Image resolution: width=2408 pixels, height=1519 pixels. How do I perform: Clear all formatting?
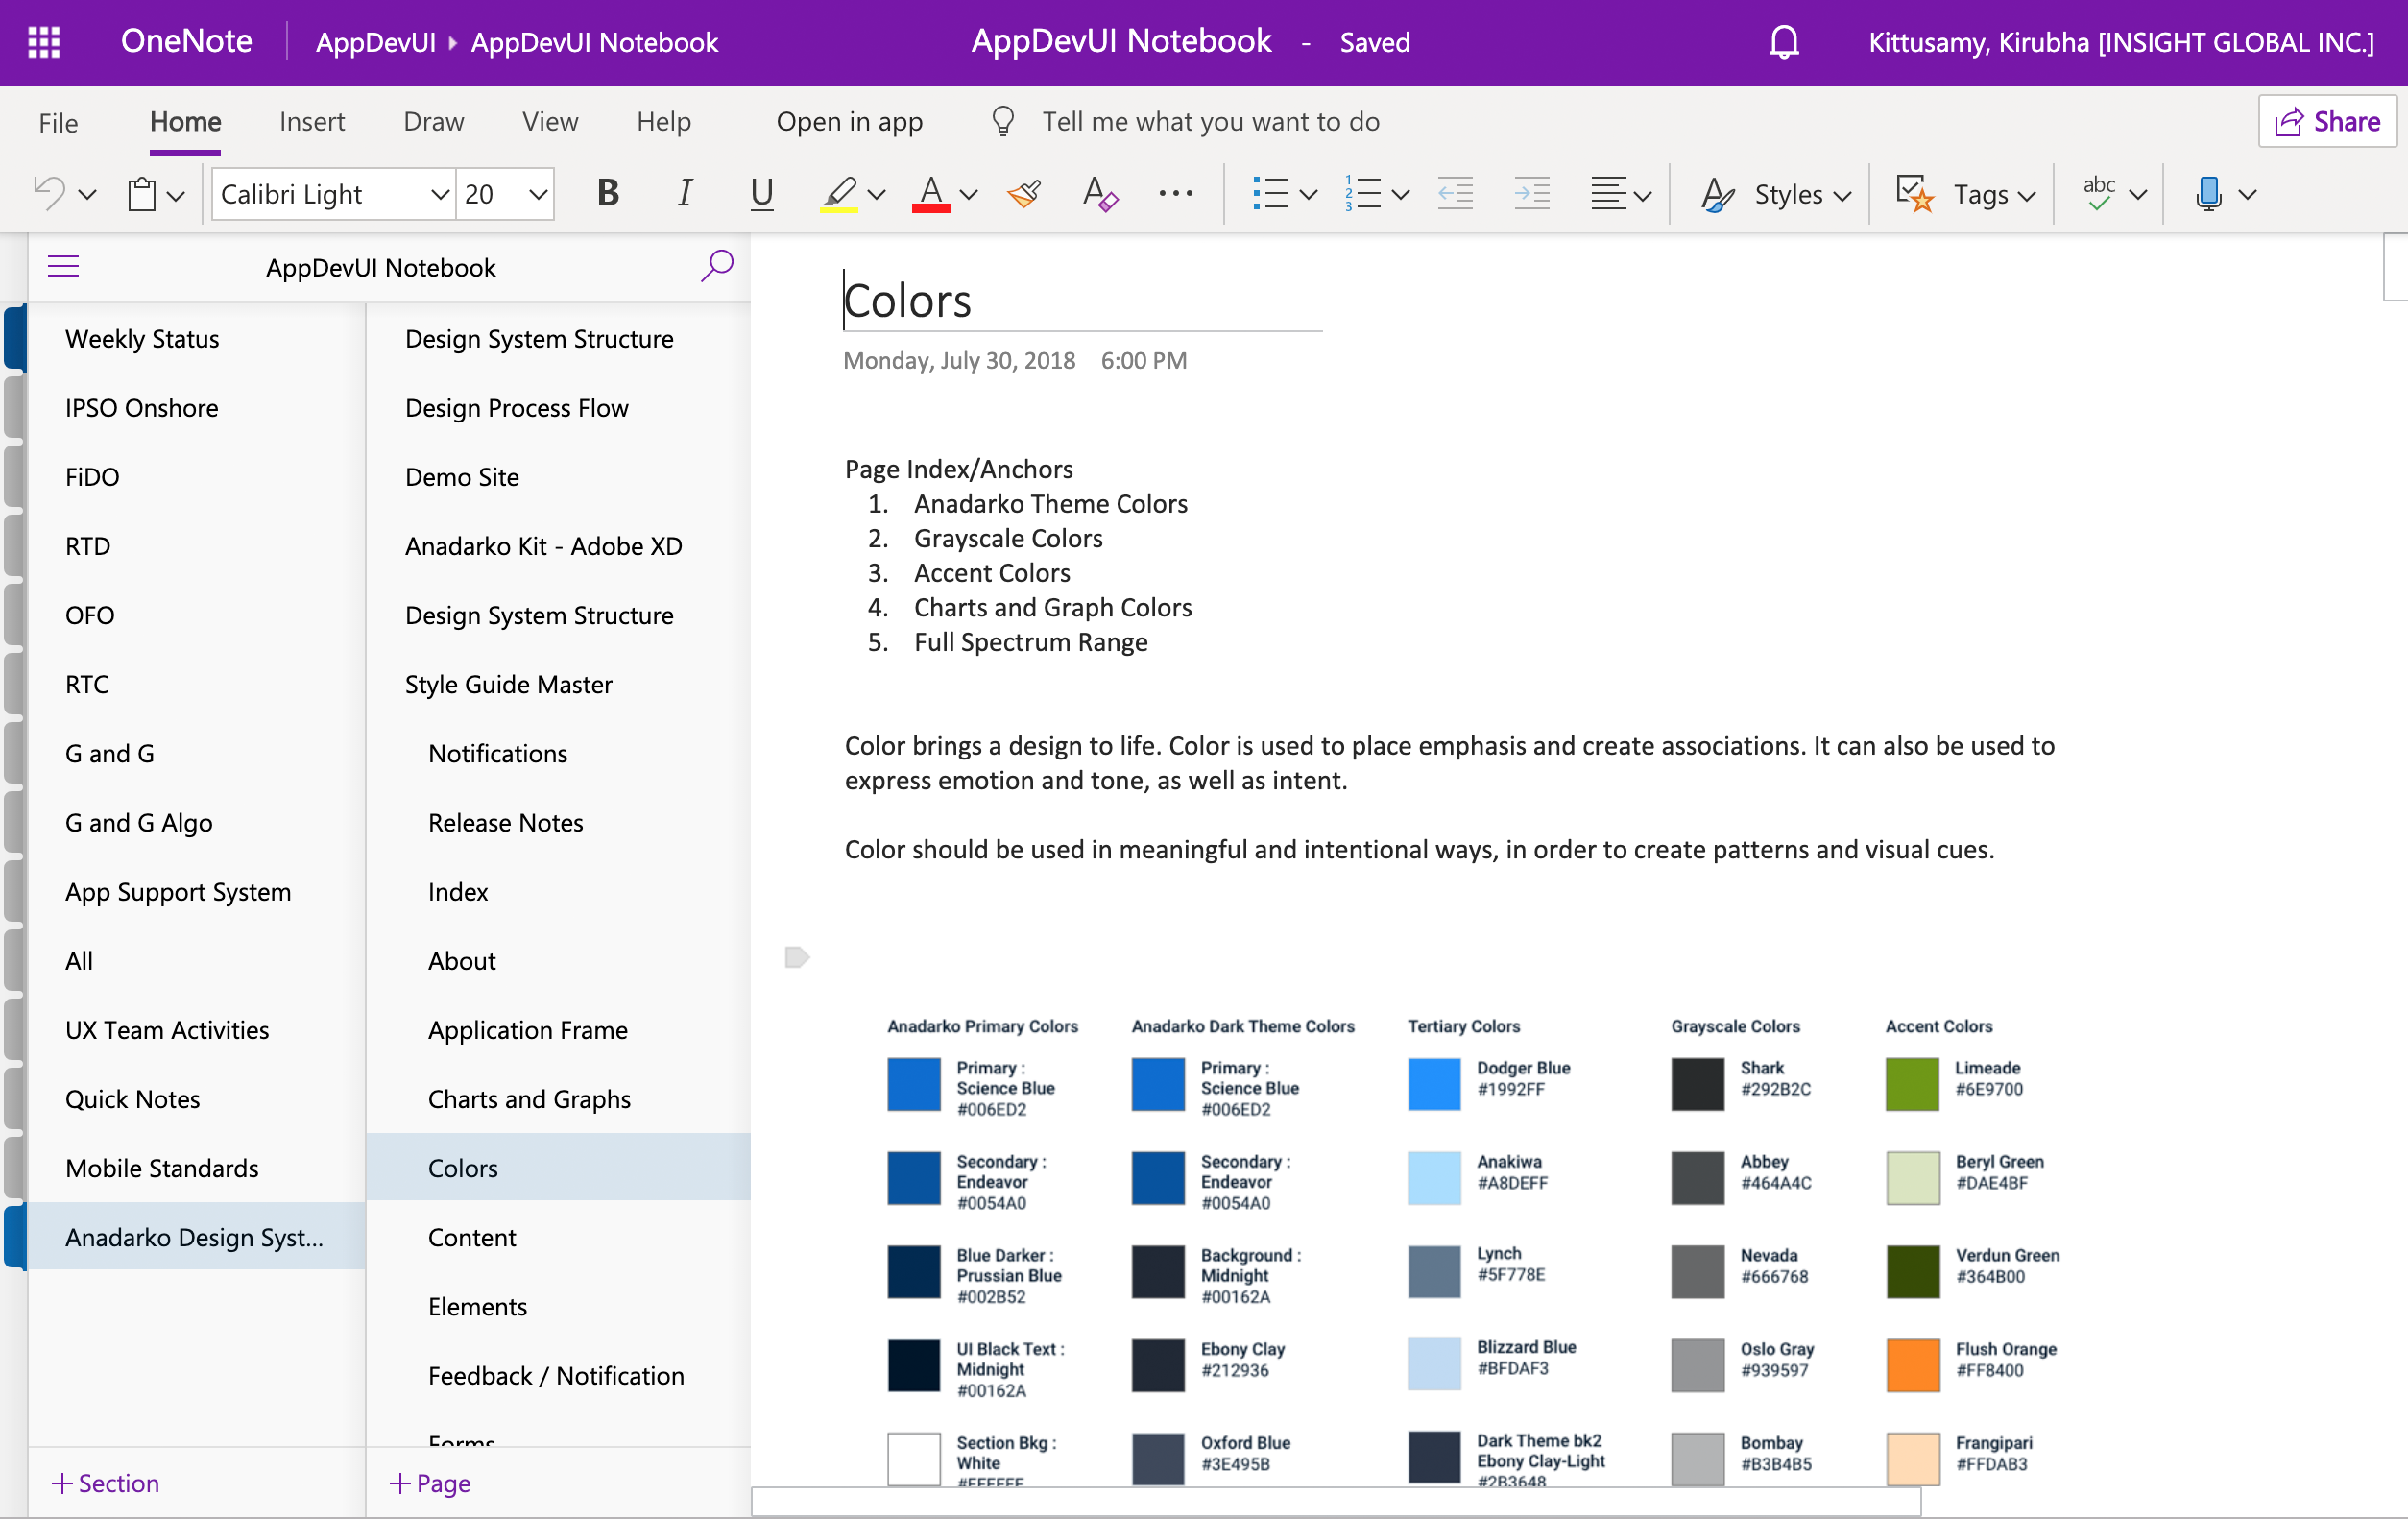1098,195
